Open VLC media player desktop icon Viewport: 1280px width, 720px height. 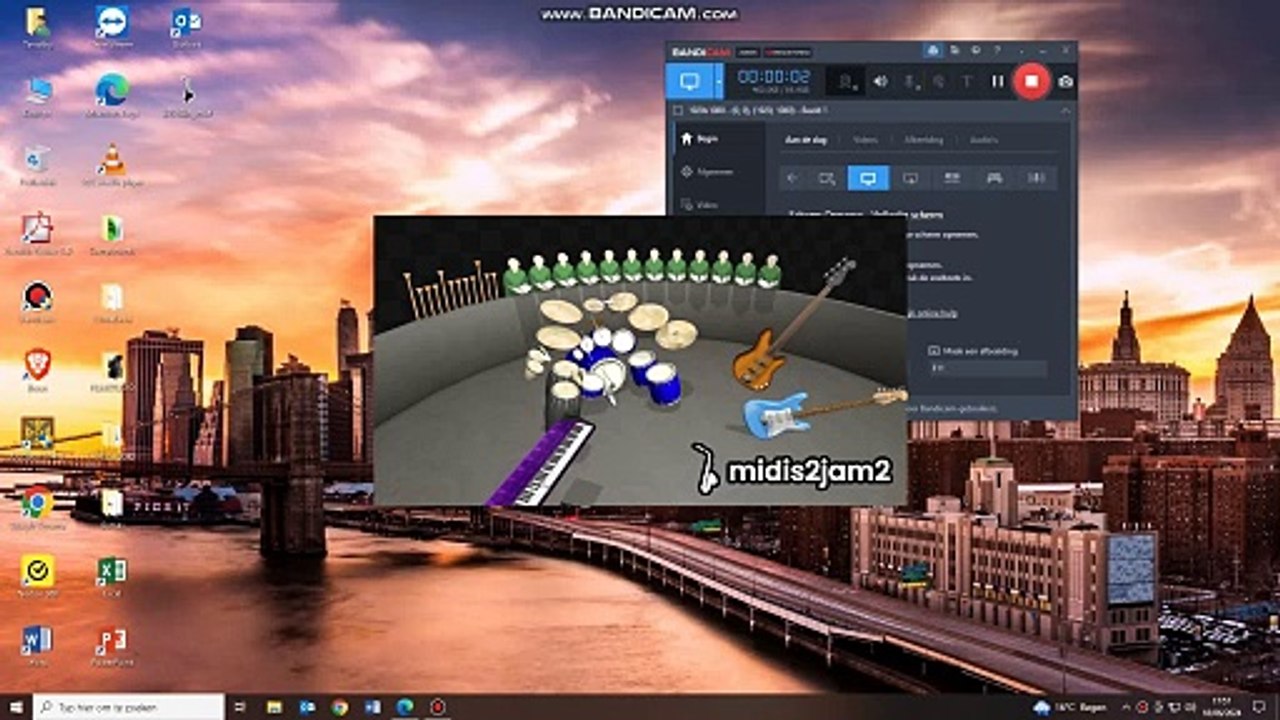click(112, 165)
